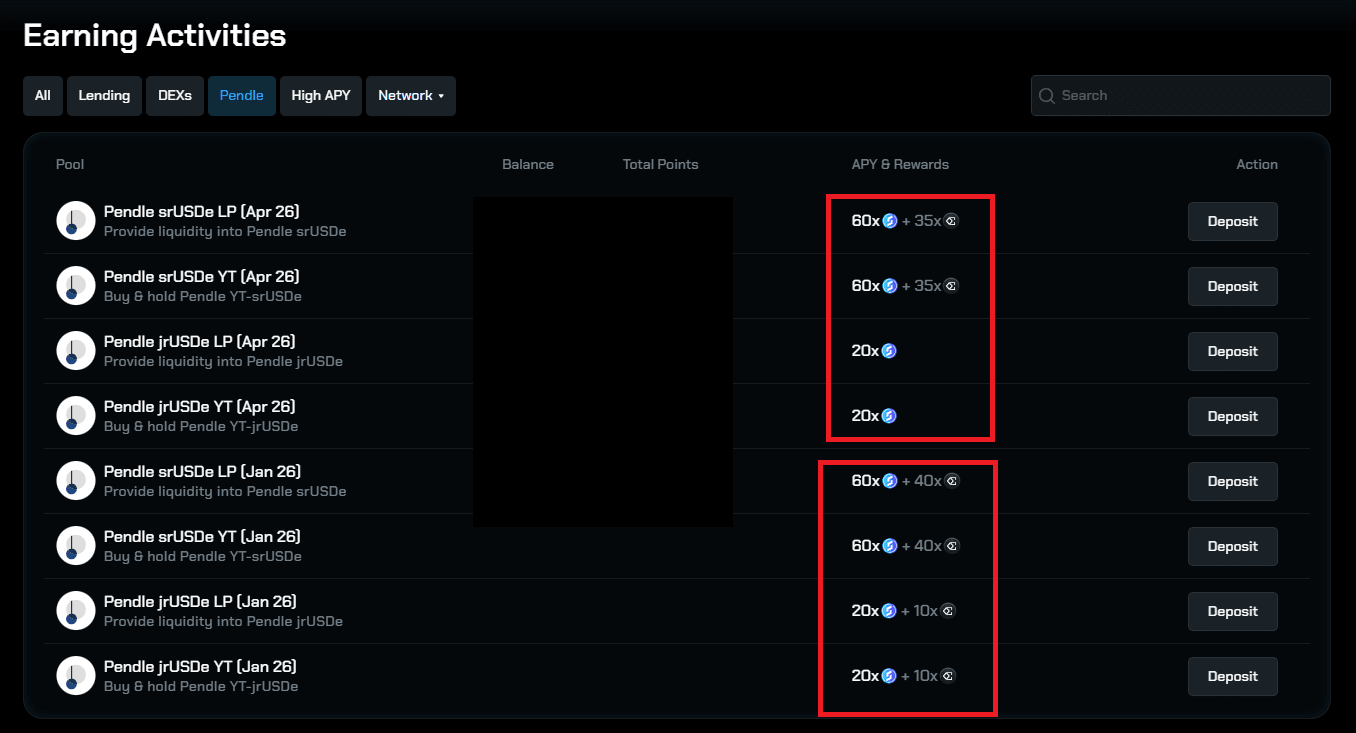This screenshot has width=1356, height=733.
Task: Click the Pendle jrUSDe LP (Jan 26) pool icon
Action: (x=75, y=611)
